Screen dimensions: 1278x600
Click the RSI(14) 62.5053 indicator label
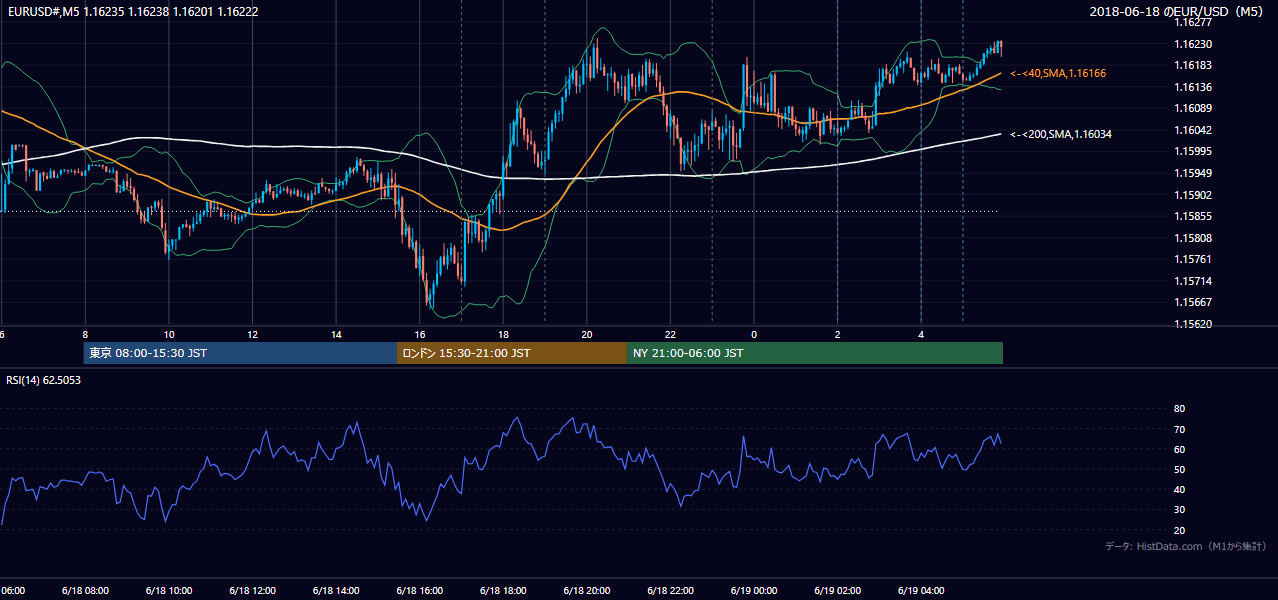(x=44, y=380)
